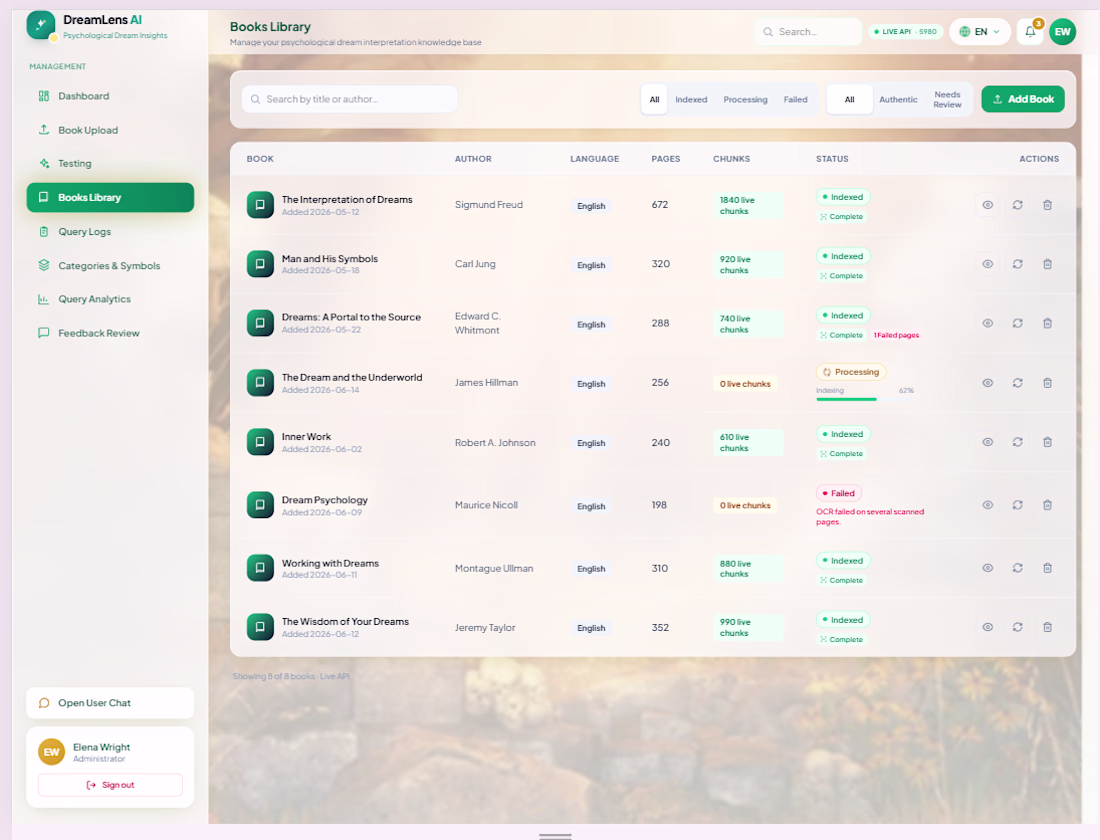Preview The Dream and the Underworld book
Screen dimensions: 1100x840
(x=987, y=383)
